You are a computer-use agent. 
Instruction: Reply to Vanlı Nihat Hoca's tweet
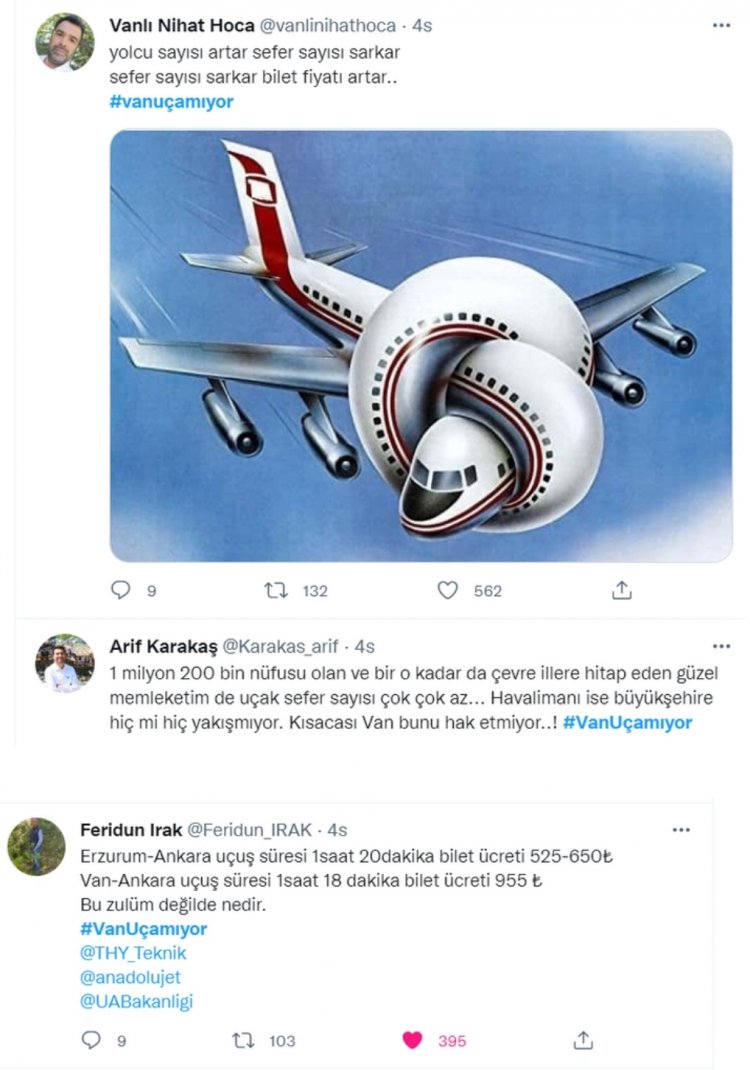[121, 590]
